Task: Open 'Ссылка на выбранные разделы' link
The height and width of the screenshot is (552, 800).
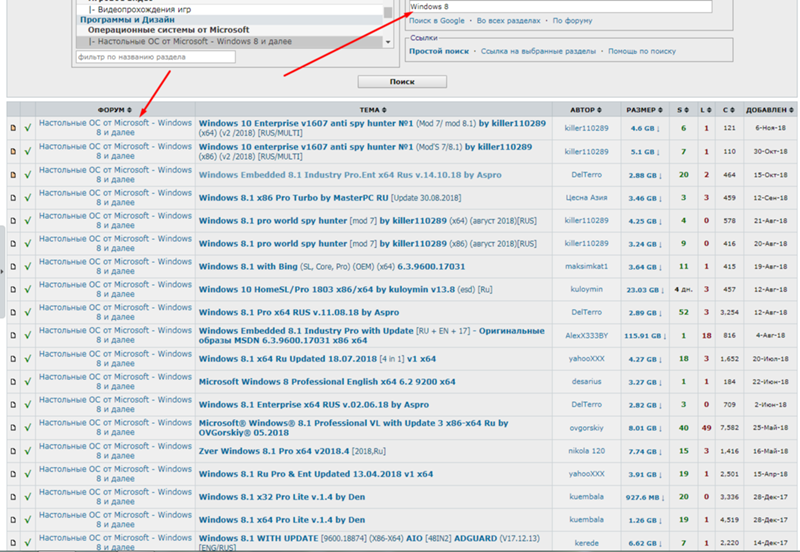Action: coord(538,51)
